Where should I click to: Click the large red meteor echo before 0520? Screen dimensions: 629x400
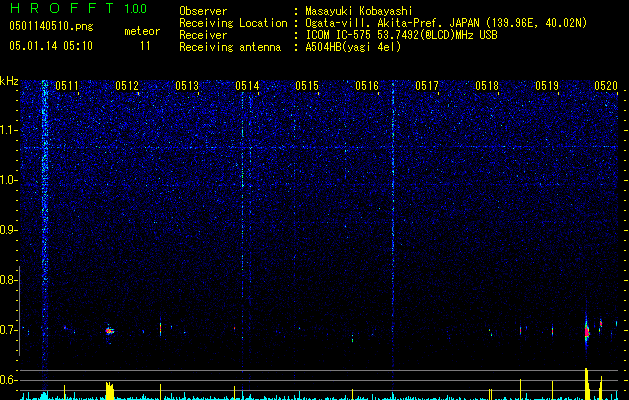(x=587, y=331)
